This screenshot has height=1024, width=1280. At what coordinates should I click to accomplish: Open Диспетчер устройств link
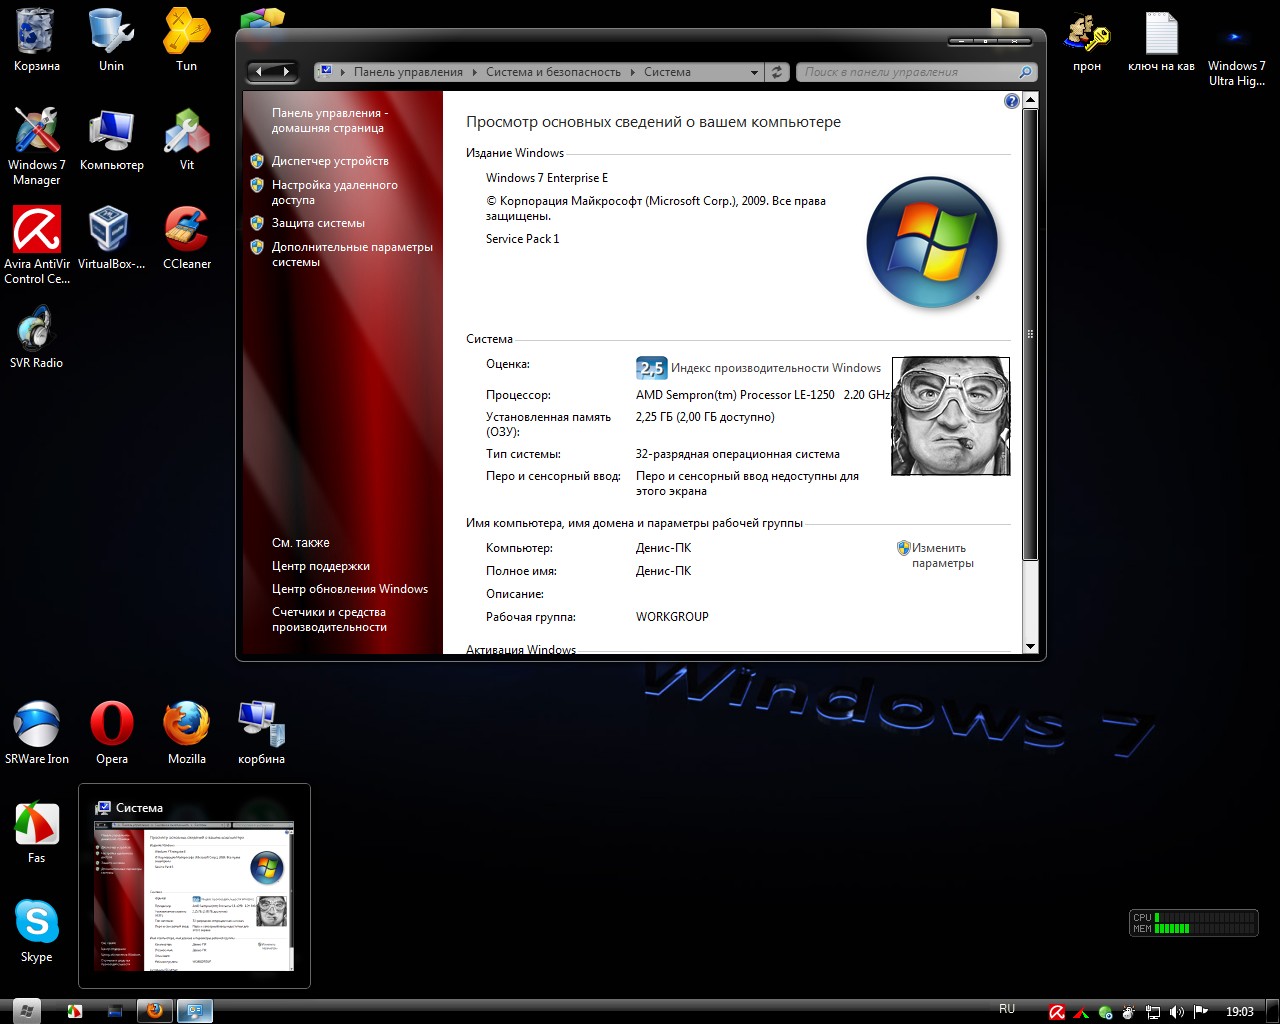click(330, 161)
